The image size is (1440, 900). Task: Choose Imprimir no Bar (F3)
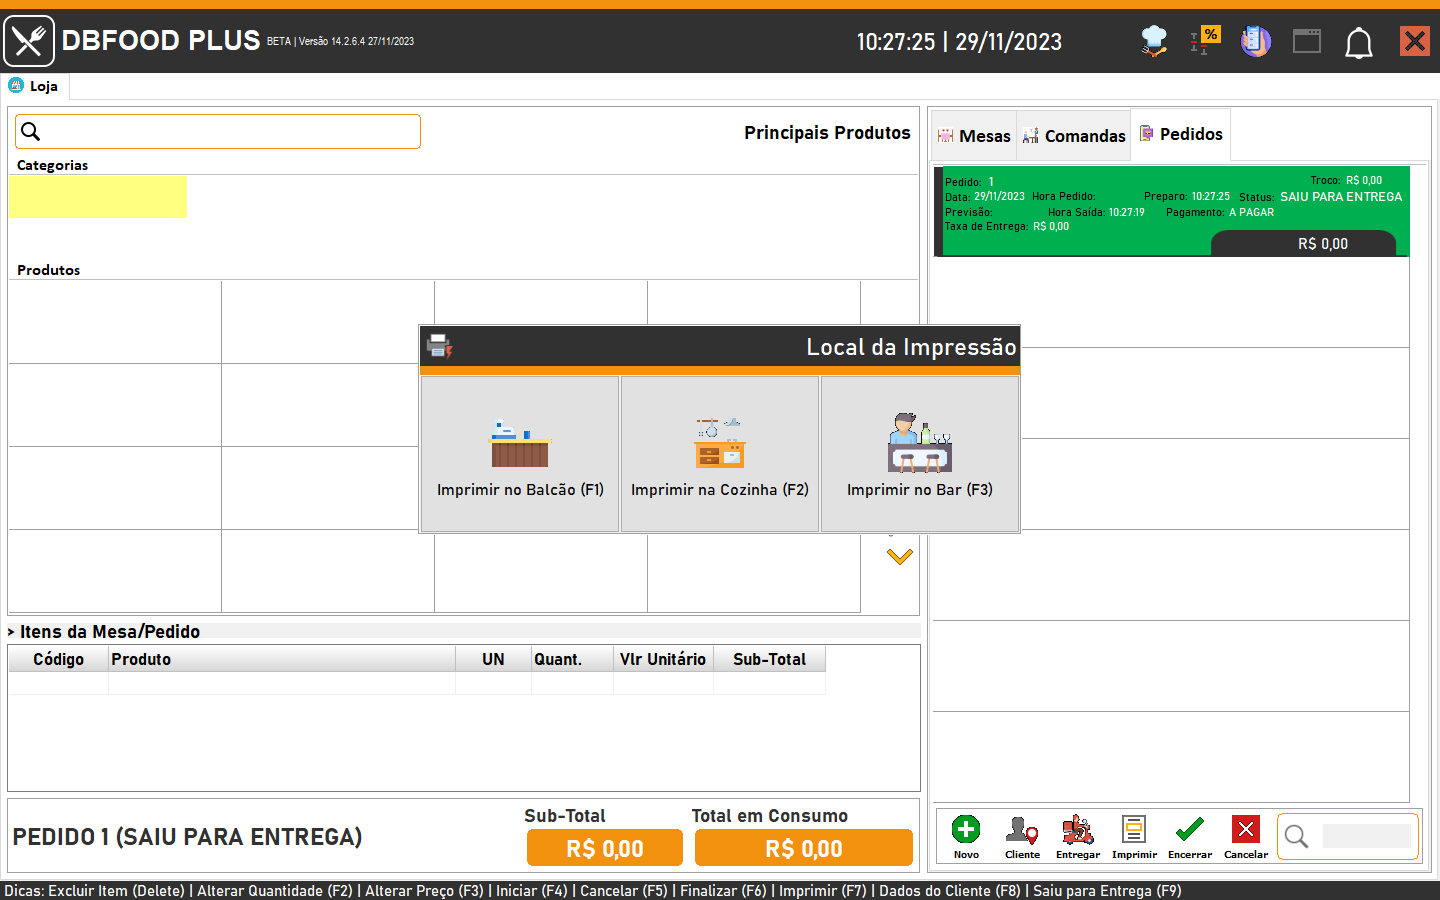click(920, 454)
